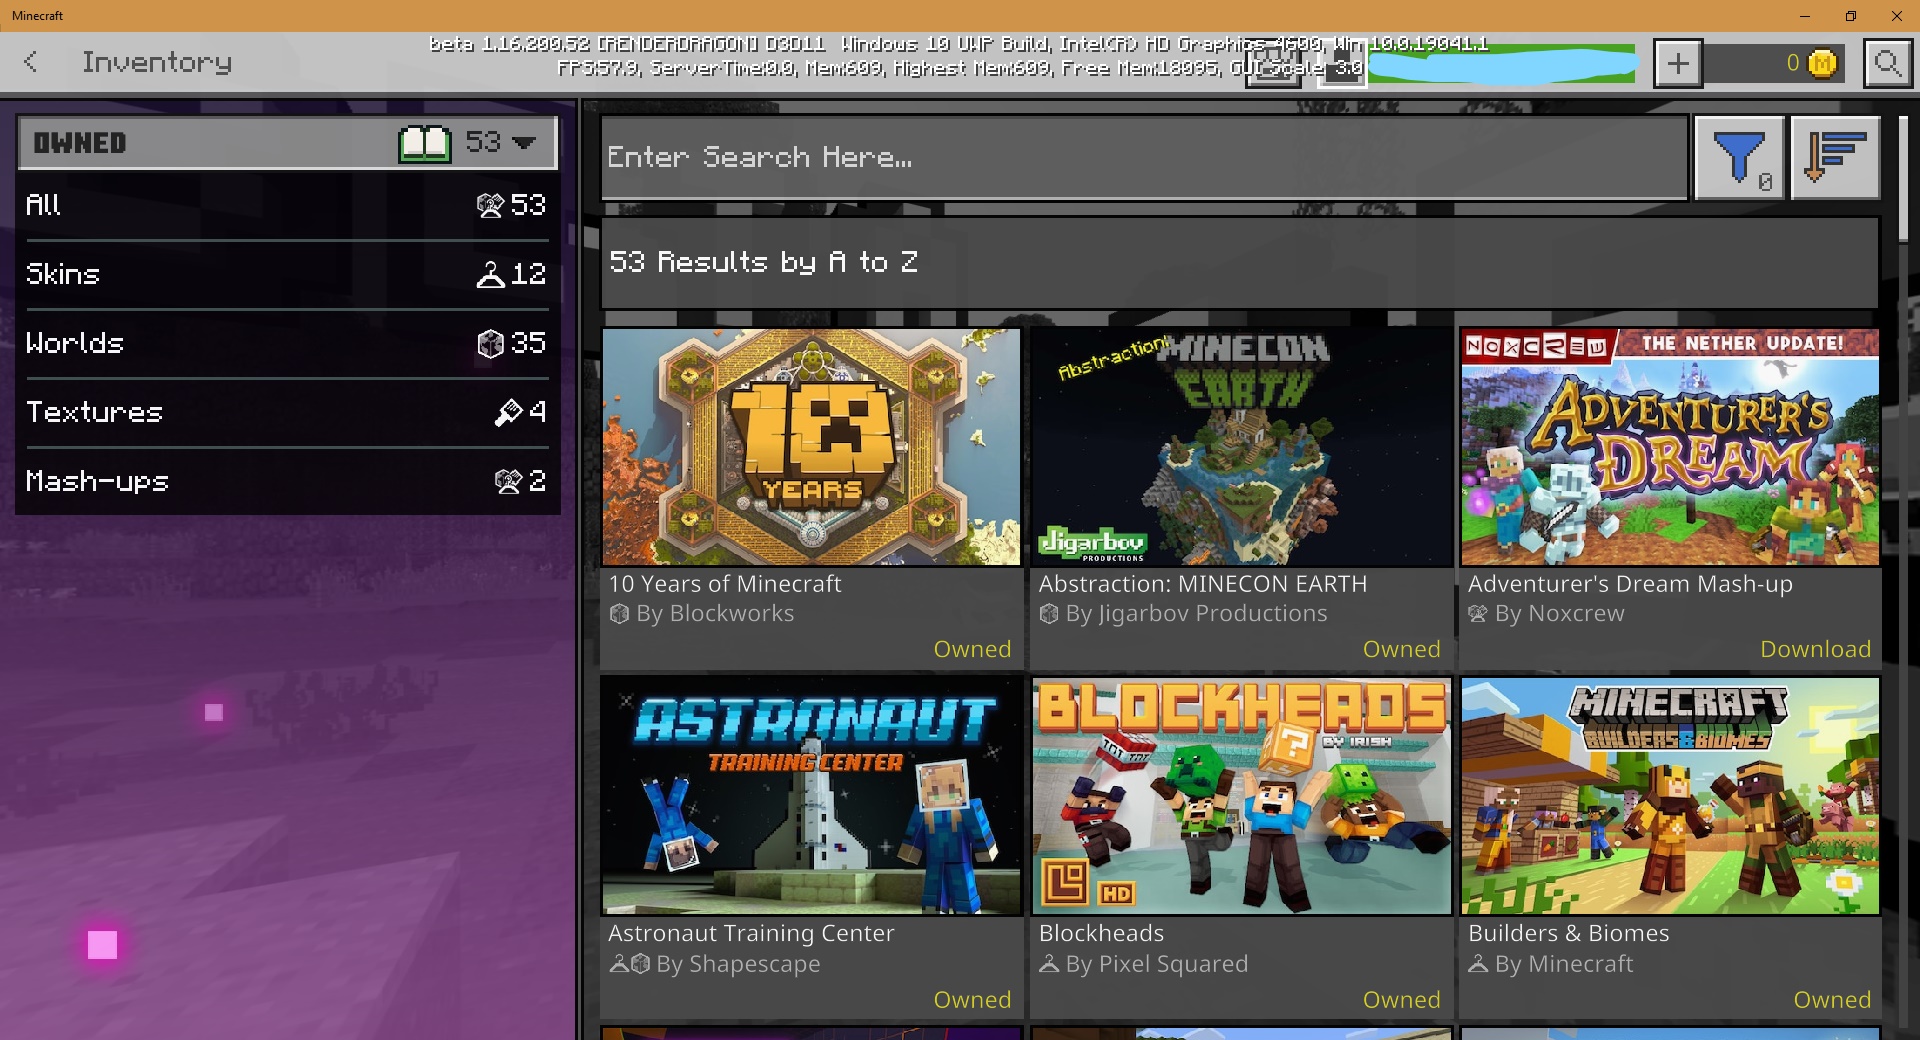
Task: Switch to the Textures category
Action: pos(287,412)
